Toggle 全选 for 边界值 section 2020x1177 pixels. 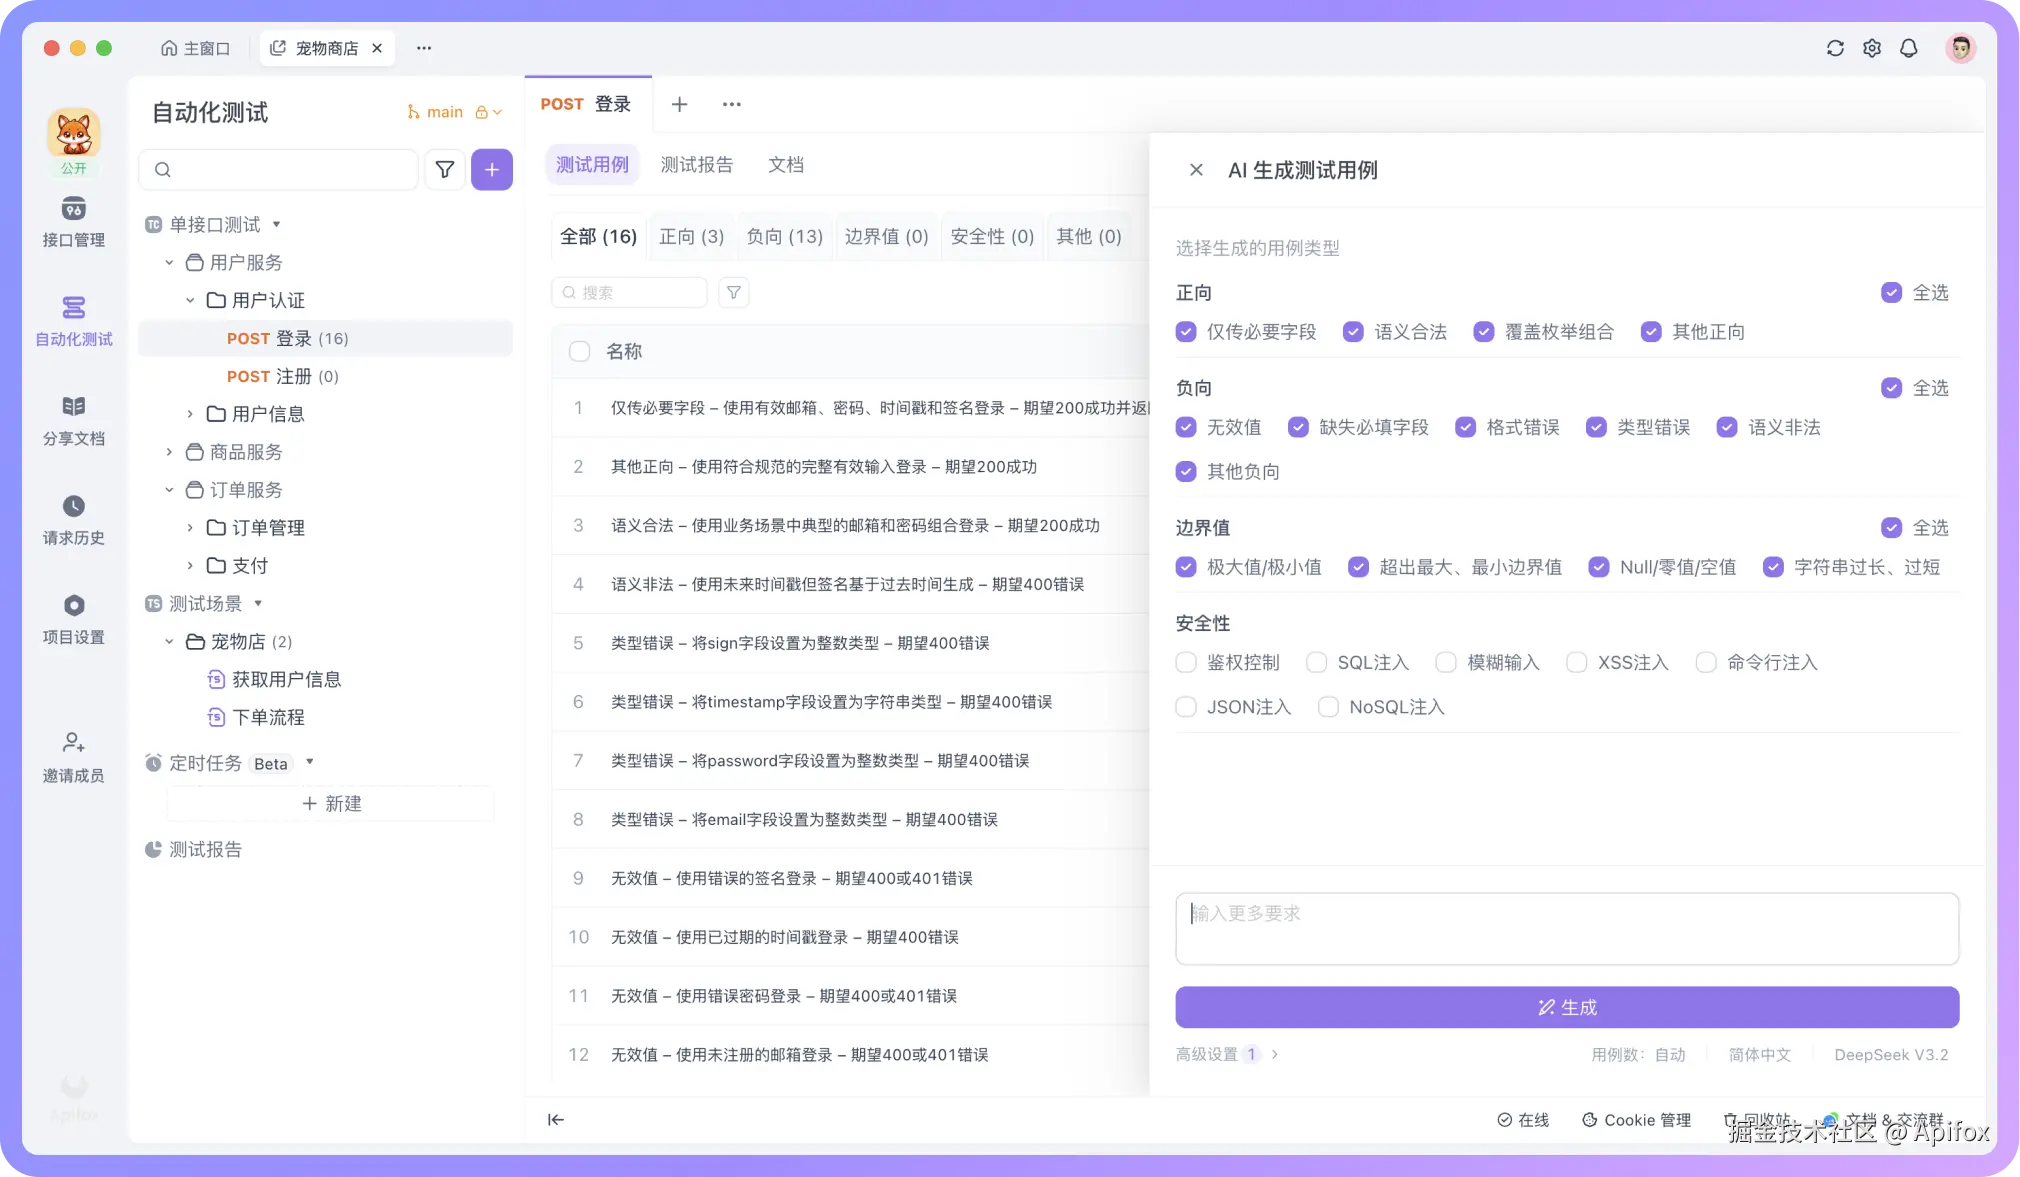[1891, 527]
